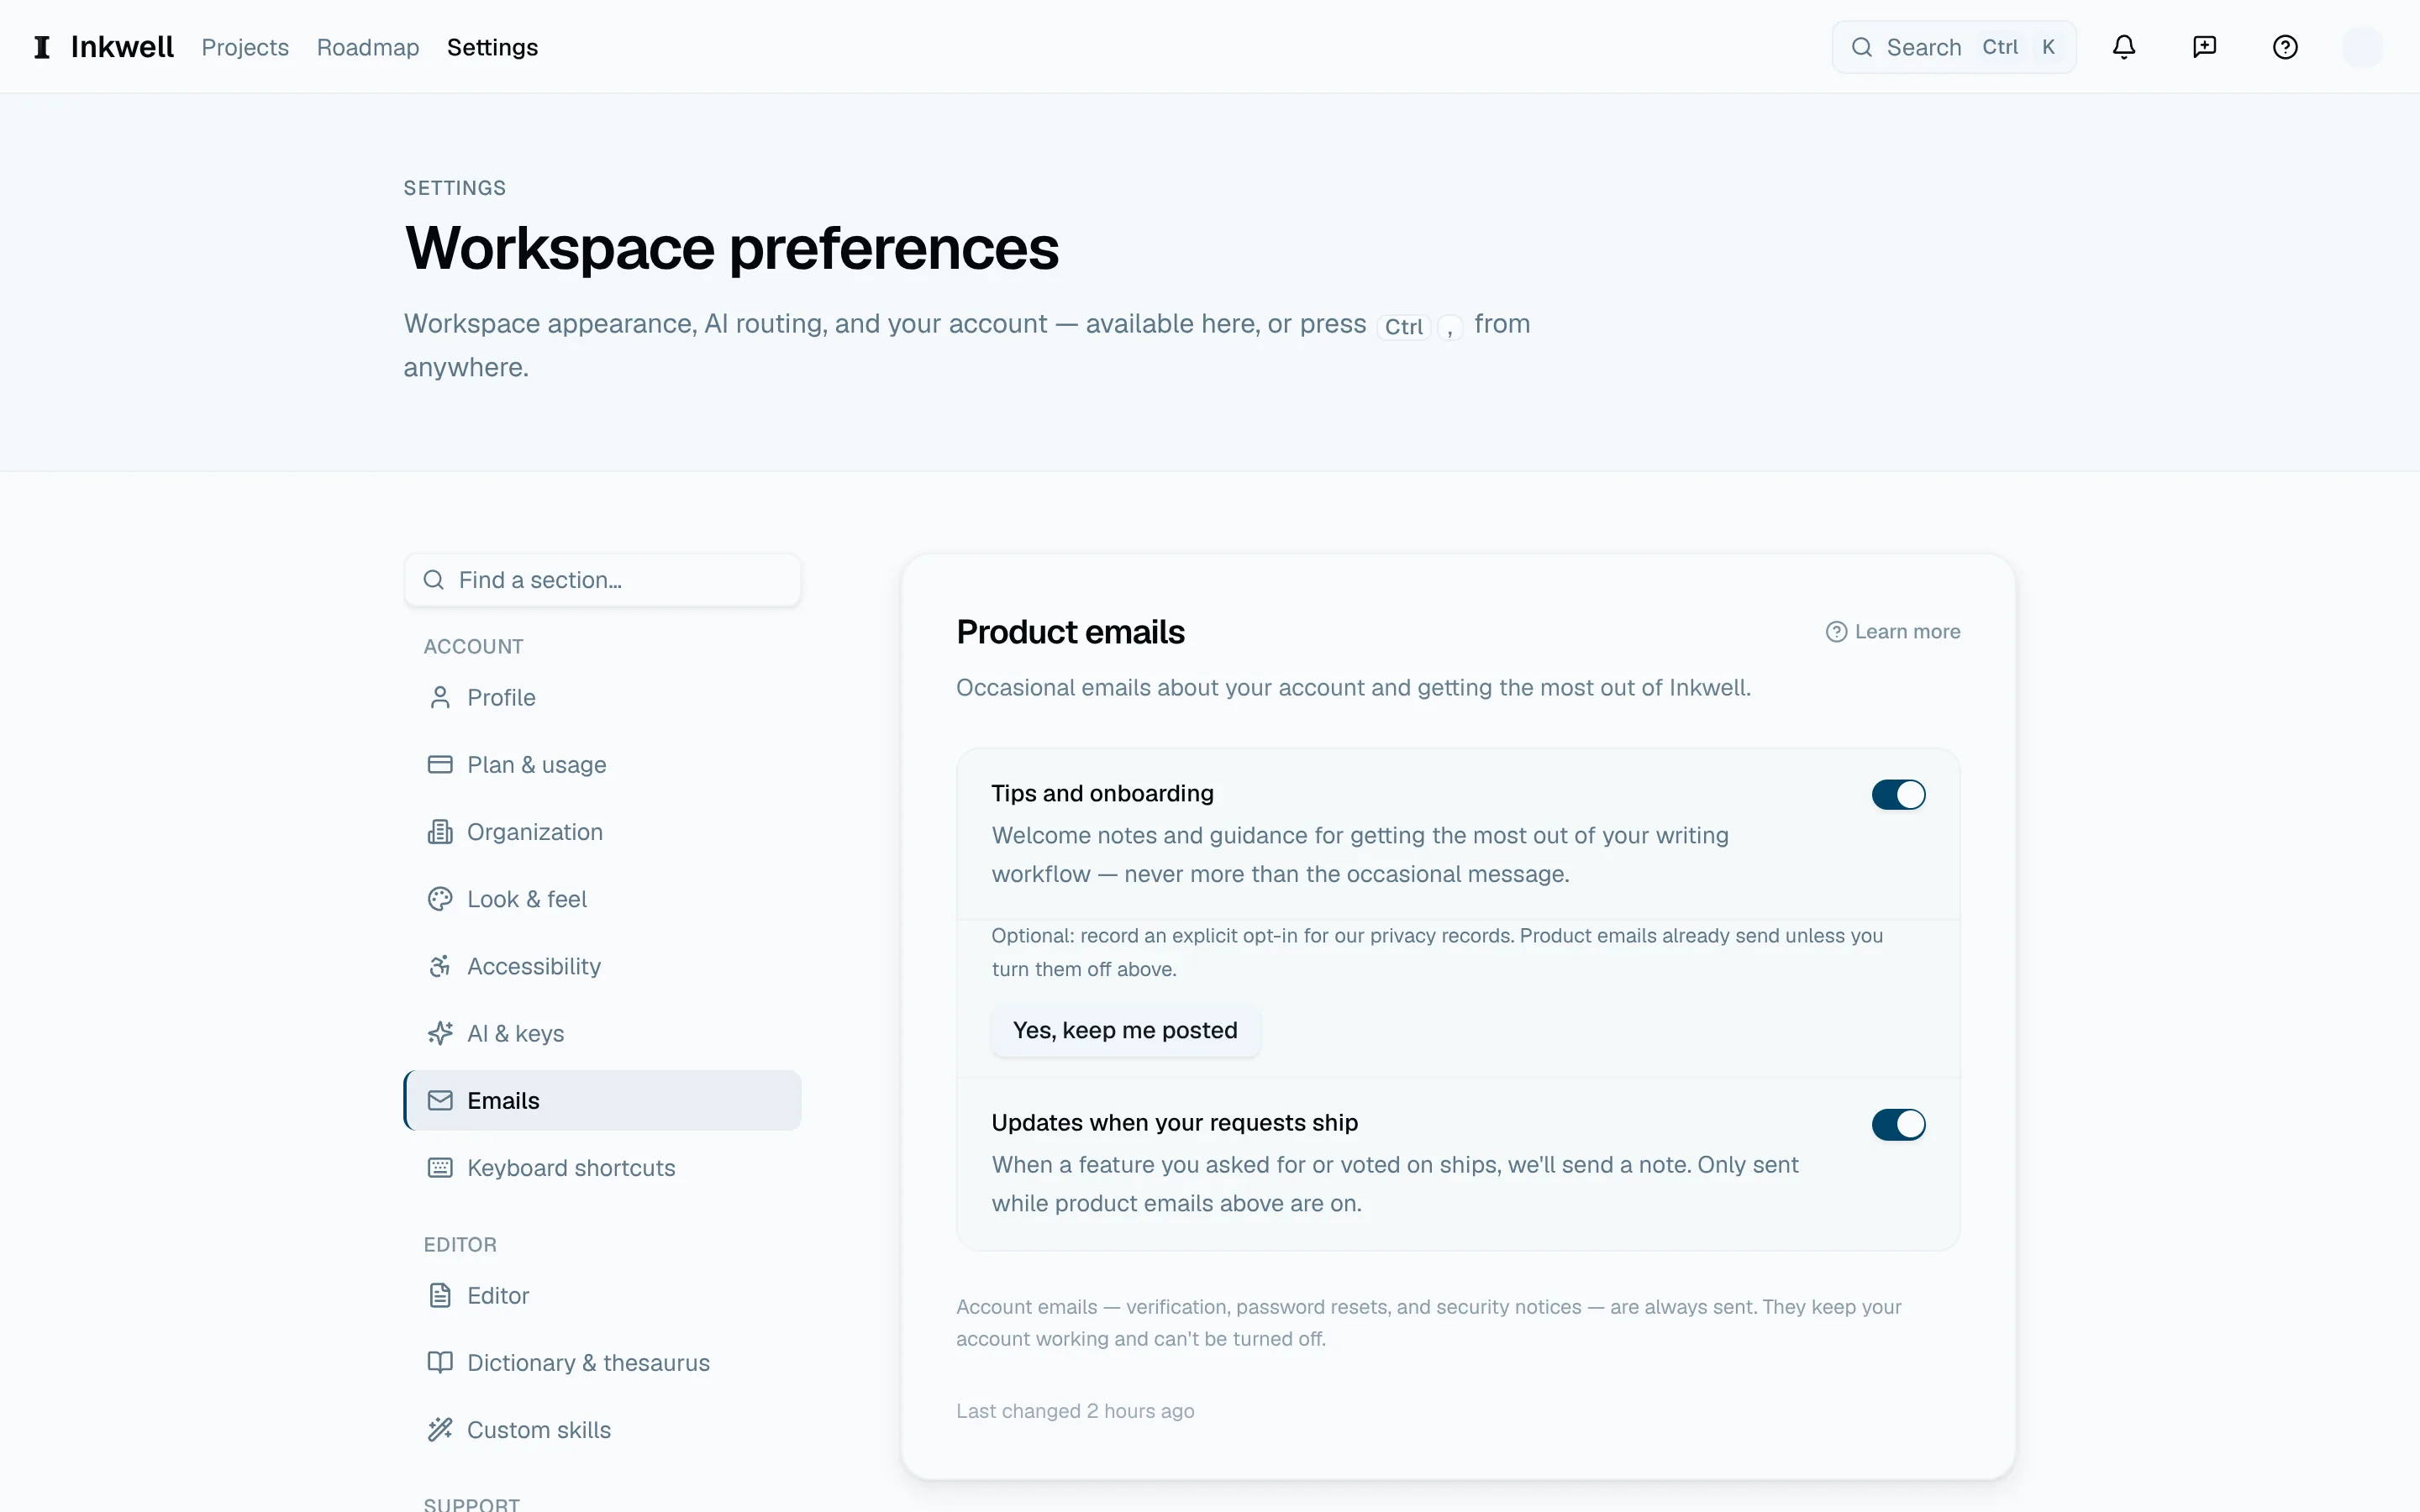The image size is (2420, 1512).
Task: Open the feedback message icon
Action: [x=2204, y=47]
